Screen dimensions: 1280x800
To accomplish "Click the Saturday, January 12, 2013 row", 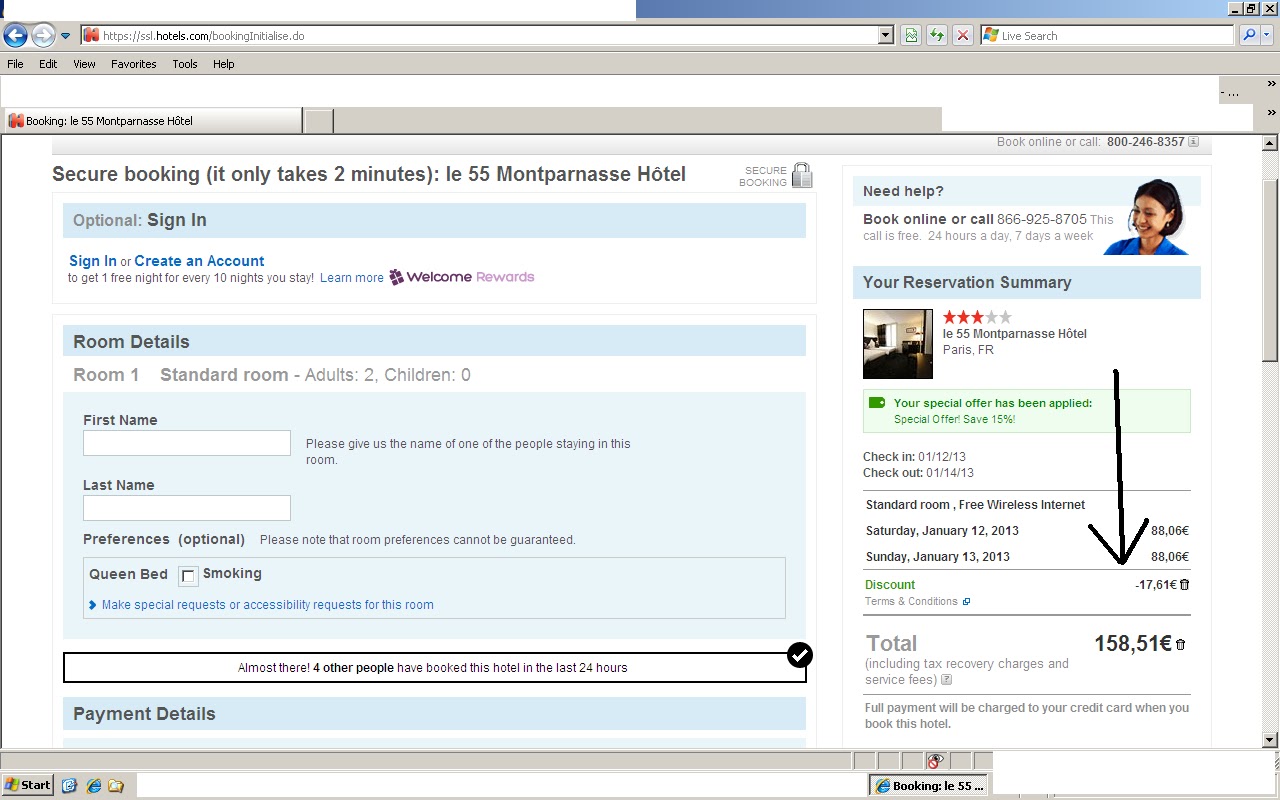I will tap(1027, 531).
